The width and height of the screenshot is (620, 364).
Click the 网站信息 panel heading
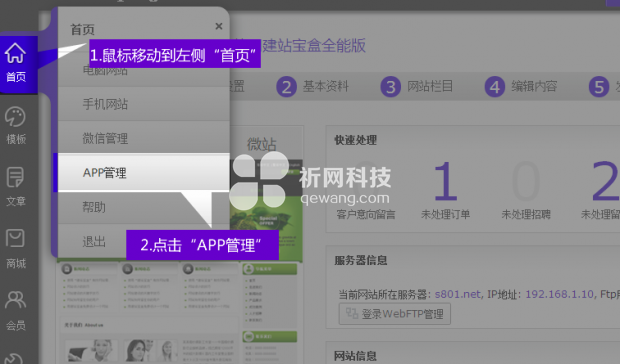[355, 356]
